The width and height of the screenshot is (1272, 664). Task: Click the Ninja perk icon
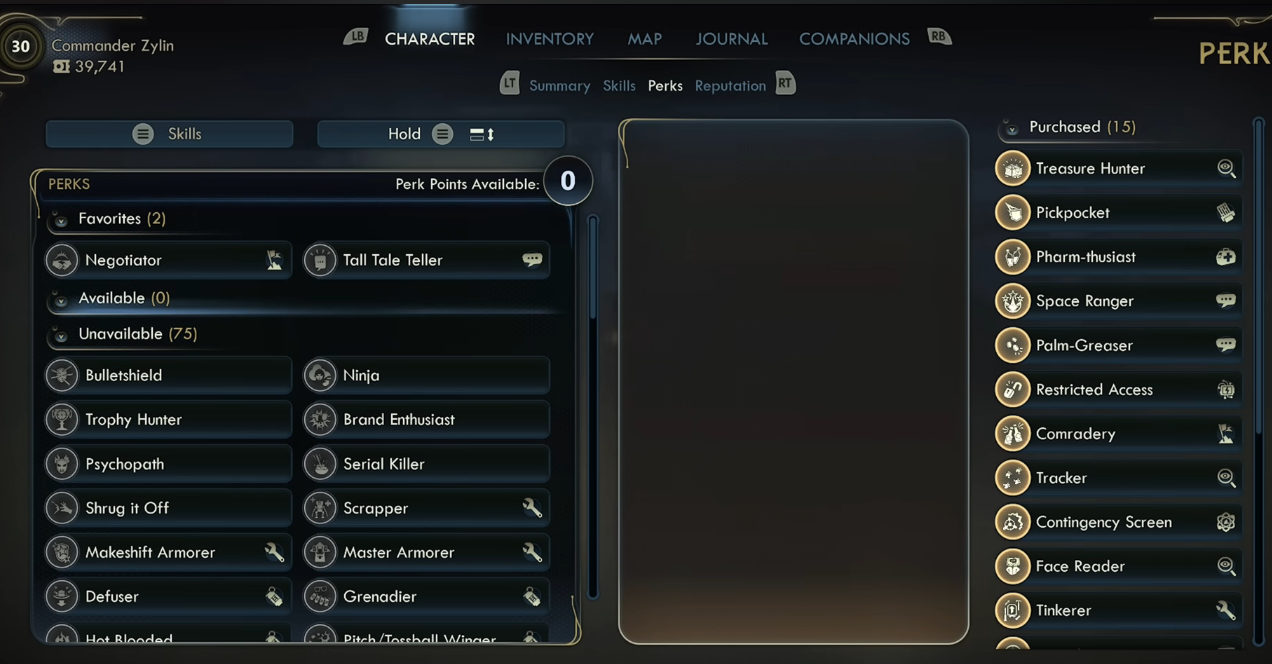[x=320, y=375]
